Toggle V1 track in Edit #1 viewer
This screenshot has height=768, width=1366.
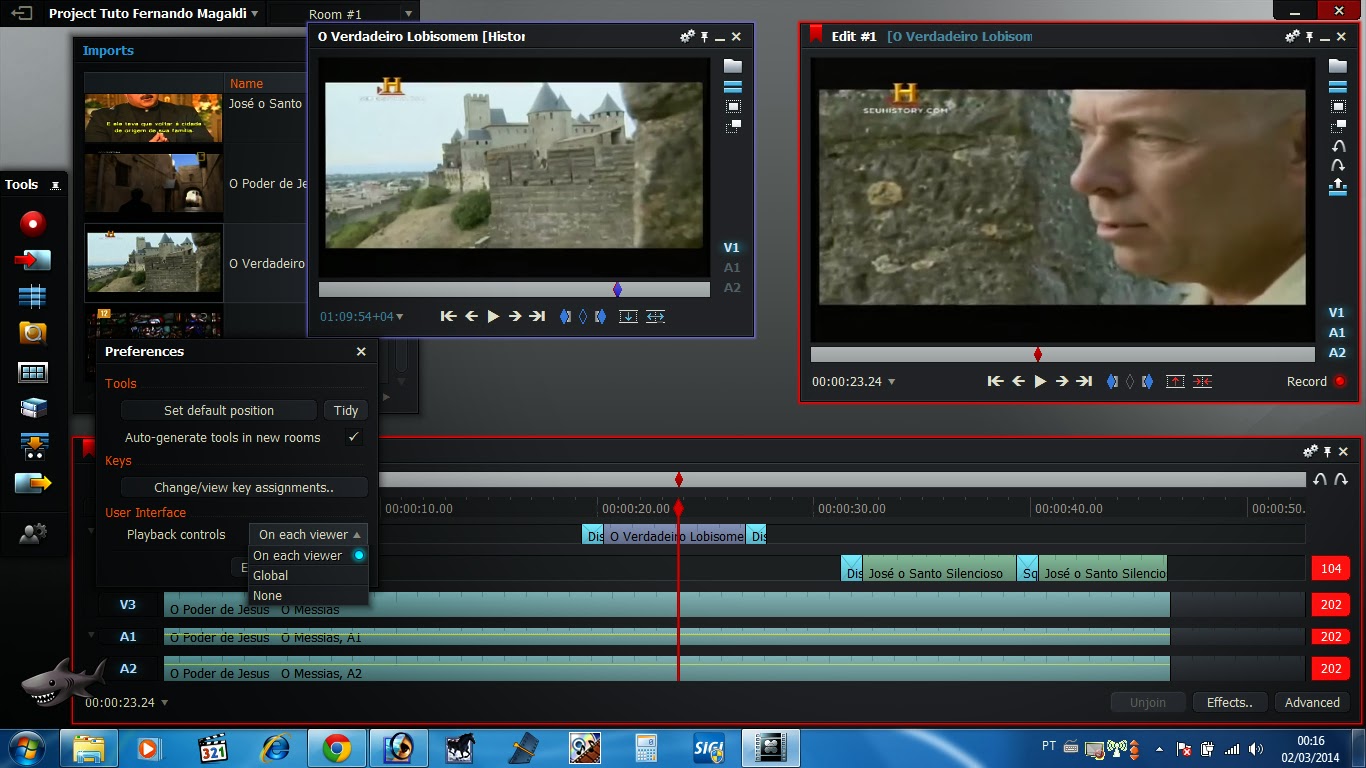tap(1337, 312)
